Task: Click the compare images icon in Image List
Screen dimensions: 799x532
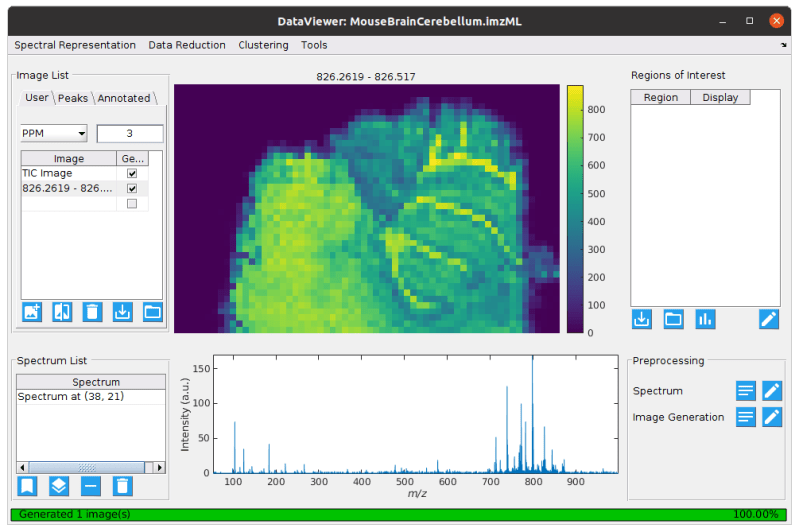Action: 62,312
